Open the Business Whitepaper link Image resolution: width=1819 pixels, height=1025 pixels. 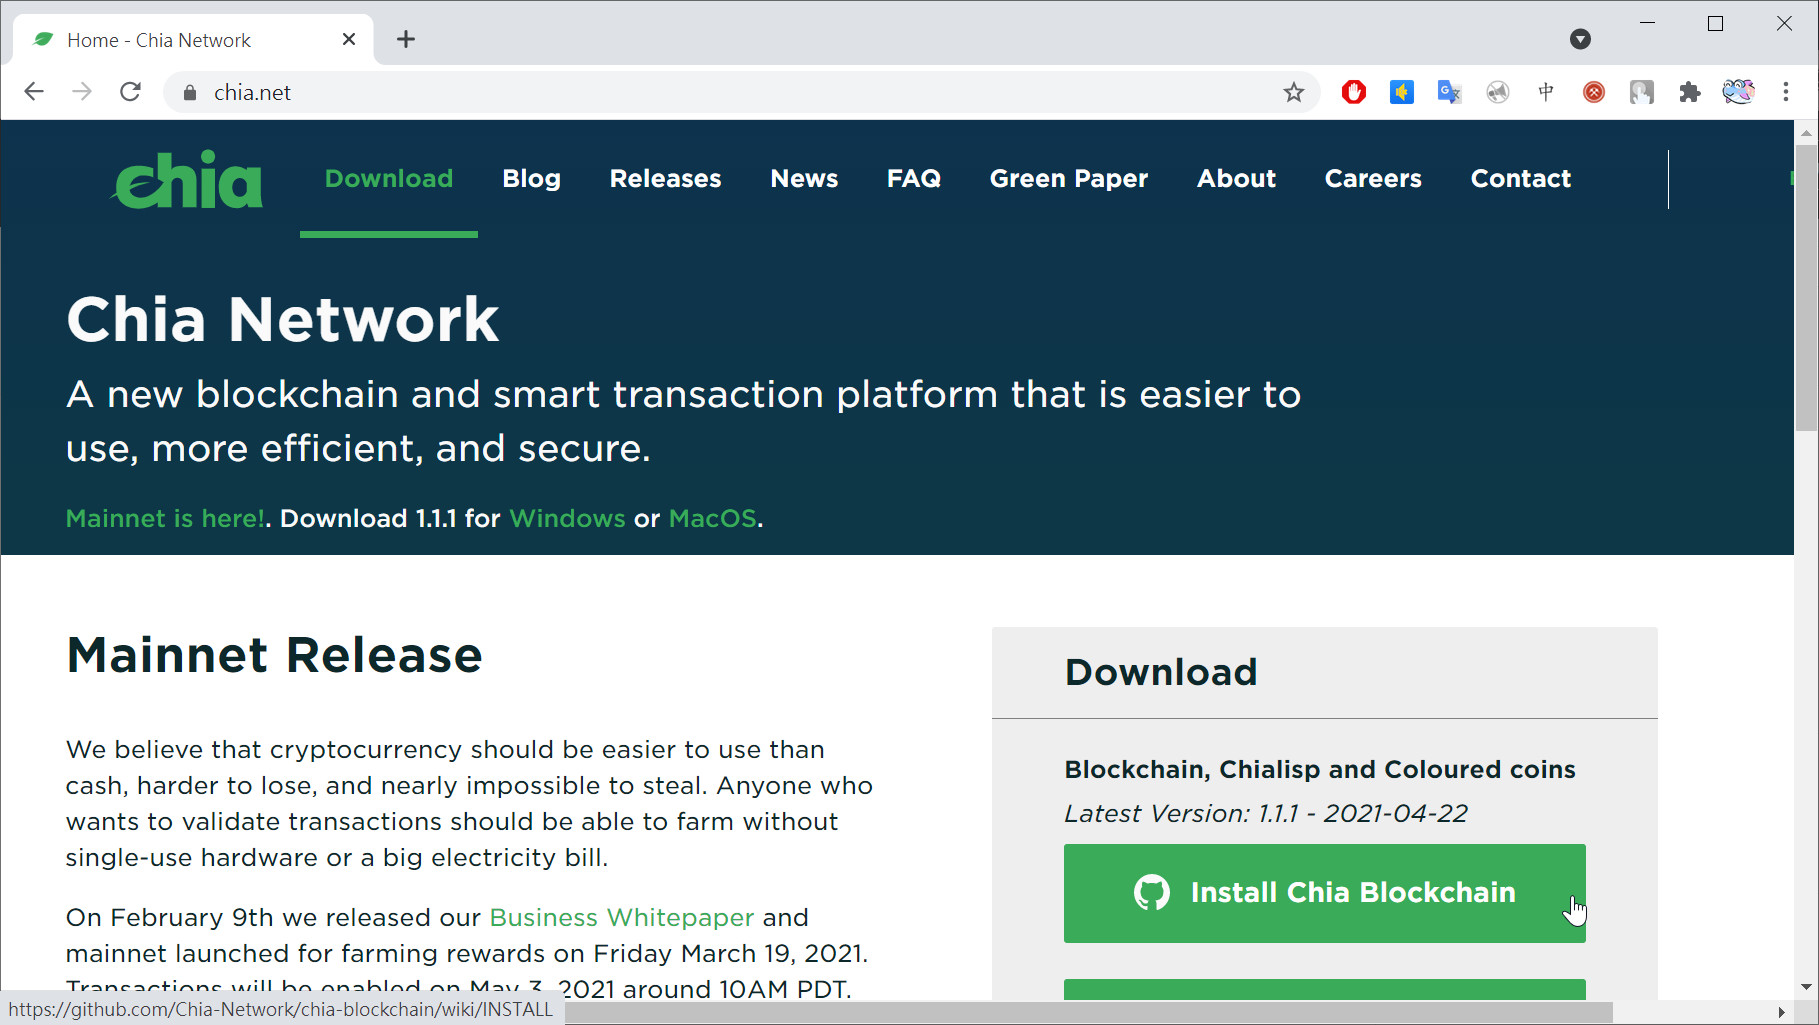click(x=621, y=918)
